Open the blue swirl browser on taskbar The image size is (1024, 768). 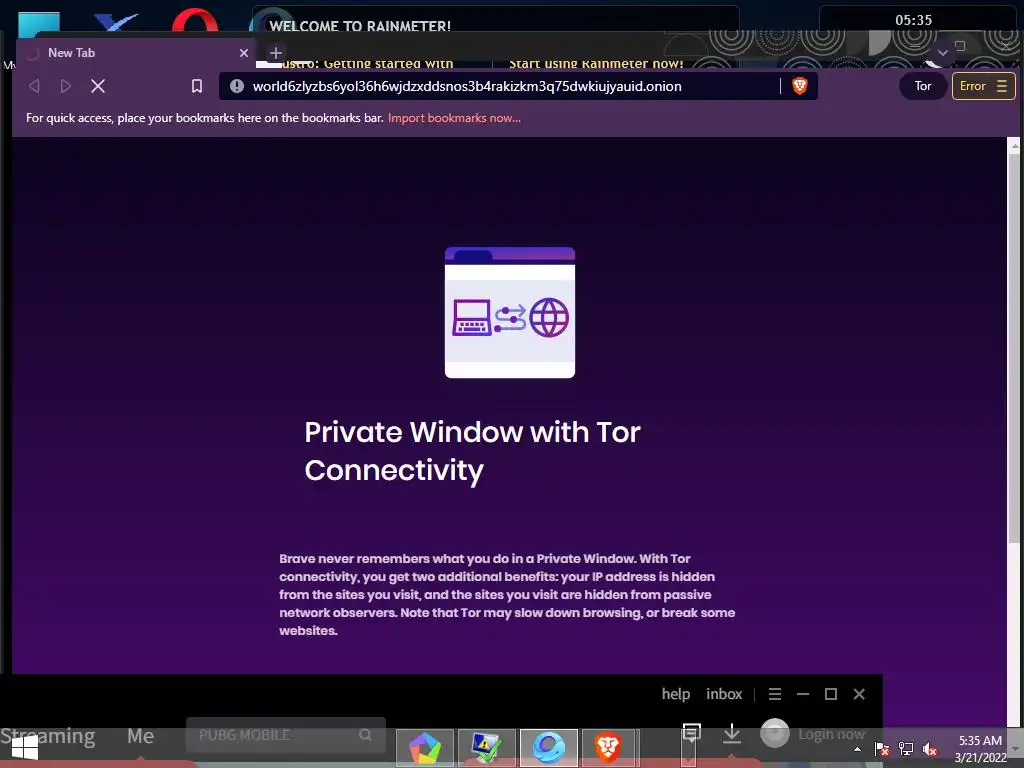click(x=549, y=748)
